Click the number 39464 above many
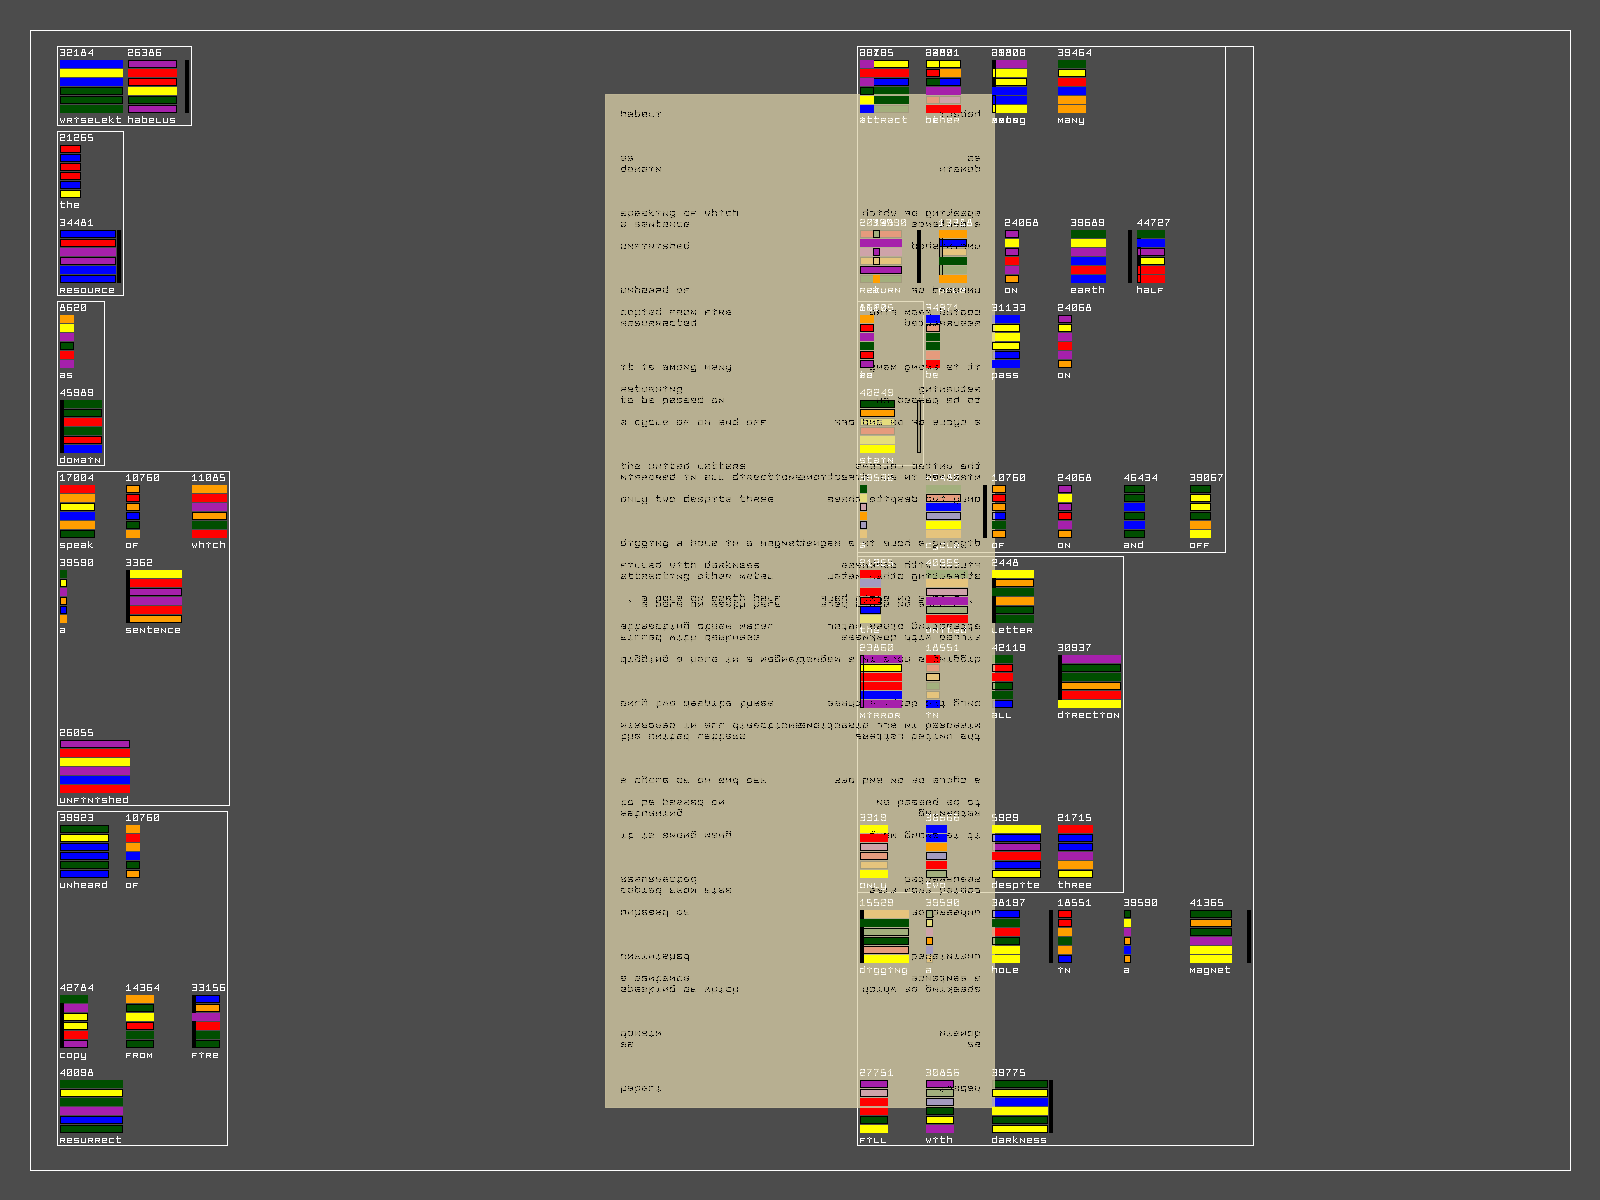This screenshot has width=1600, height=1200. point(1074,53)
